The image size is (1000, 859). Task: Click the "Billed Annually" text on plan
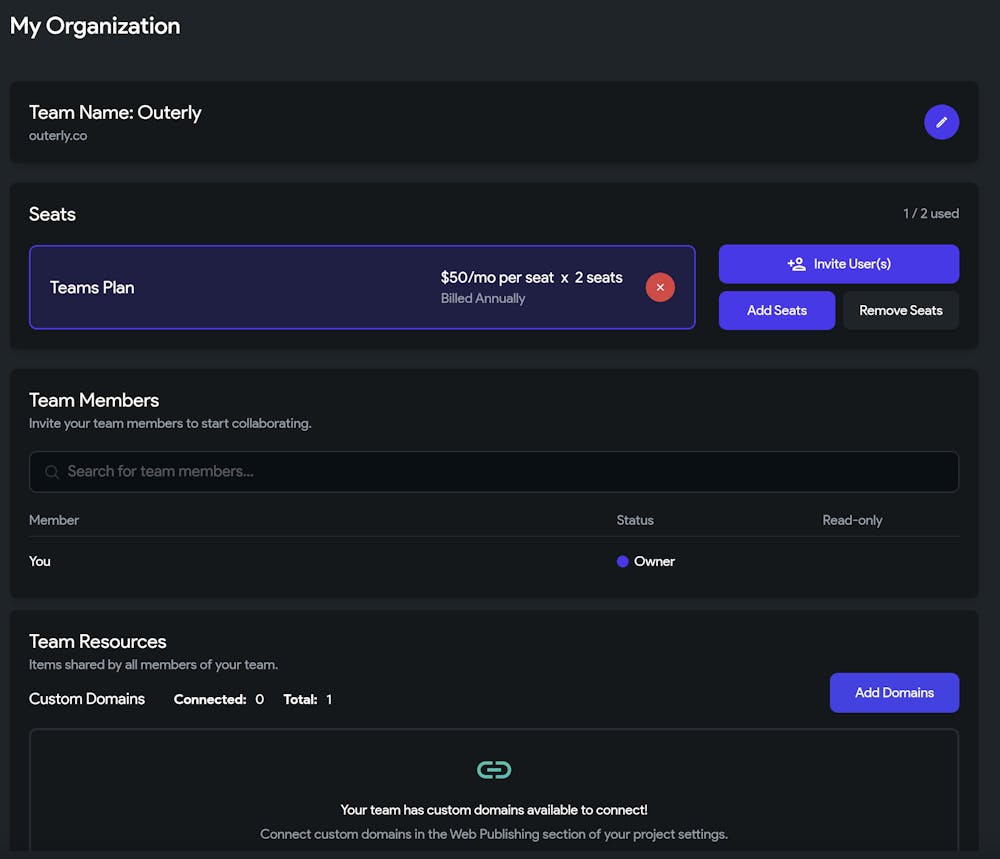[483, 298]
